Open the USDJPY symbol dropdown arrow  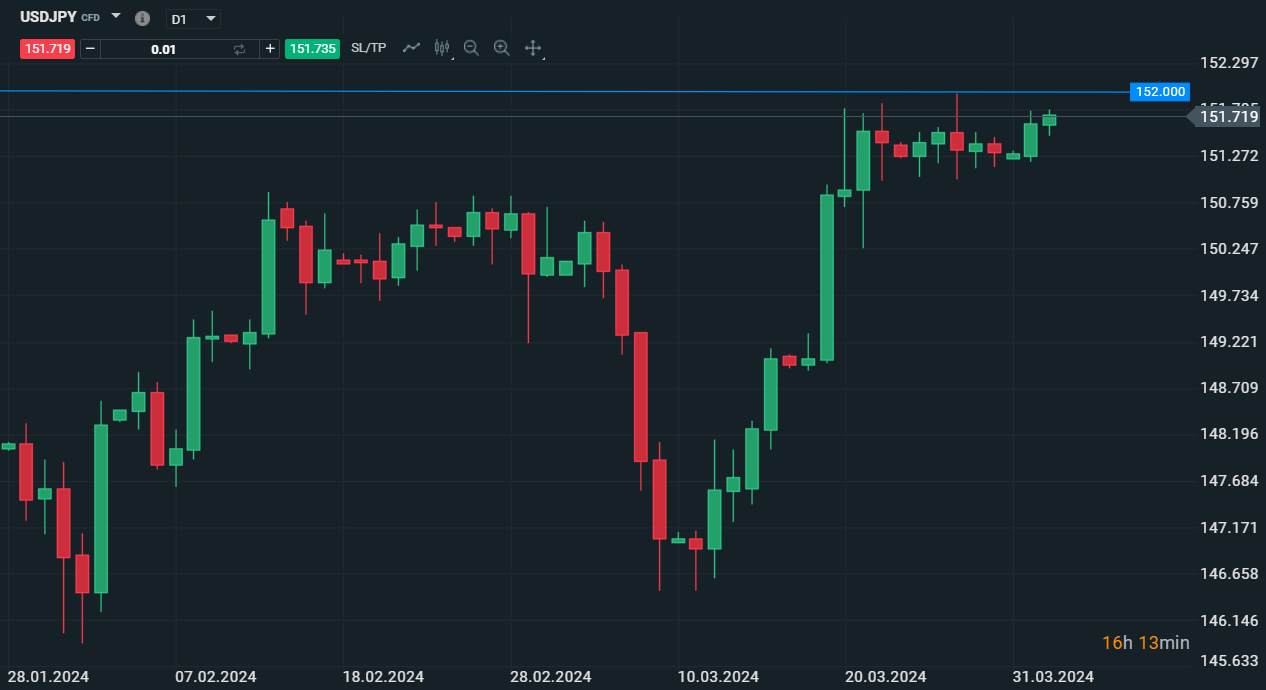(116, 16)
